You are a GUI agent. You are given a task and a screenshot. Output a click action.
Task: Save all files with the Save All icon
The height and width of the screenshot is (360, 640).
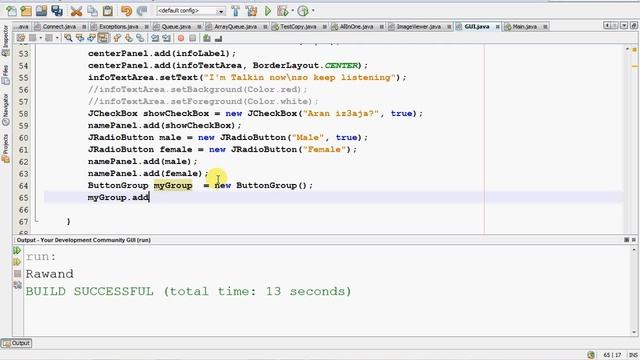[x=57, y=11]
